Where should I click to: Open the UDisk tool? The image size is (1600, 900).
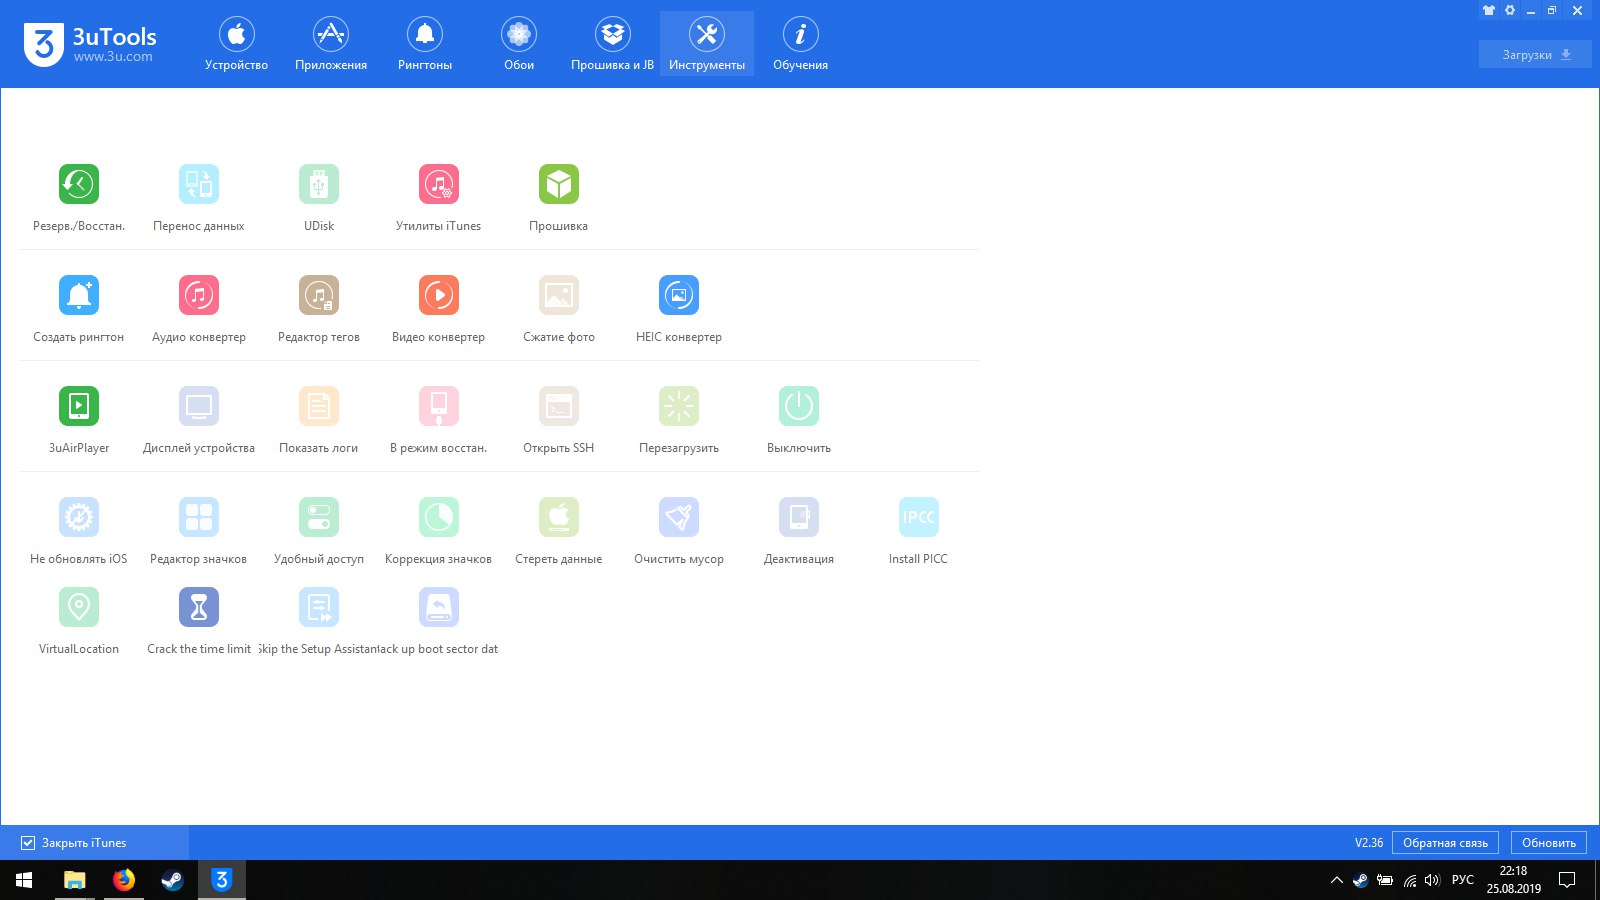coord(319,184)
